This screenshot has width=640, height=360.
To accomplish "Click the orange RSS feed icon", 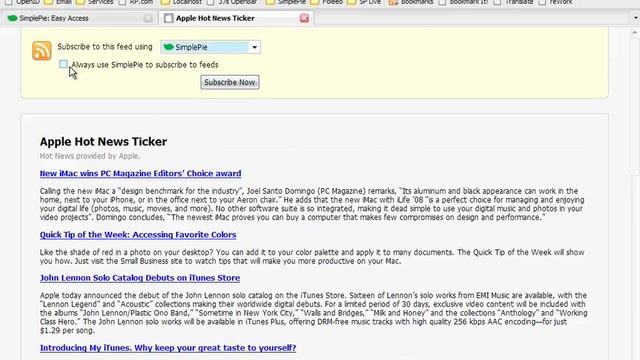I will point(42,51).
